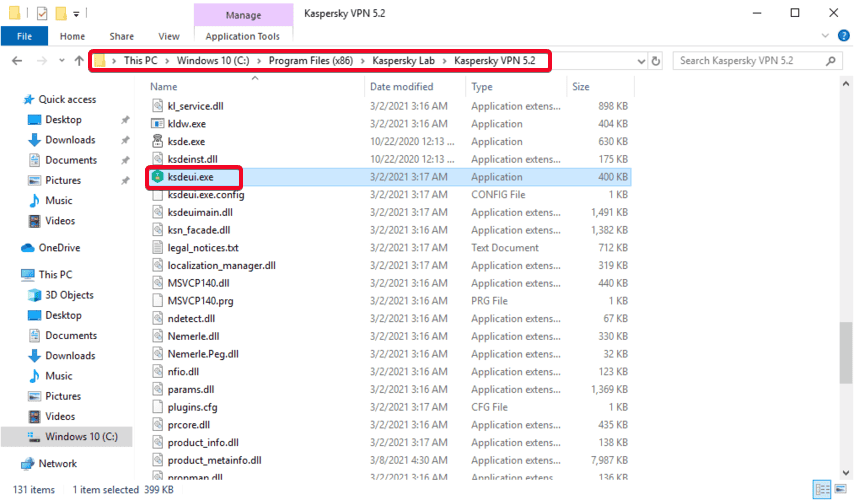Open Videos under Quick access
Screen dimensions: 854x500
59,221
